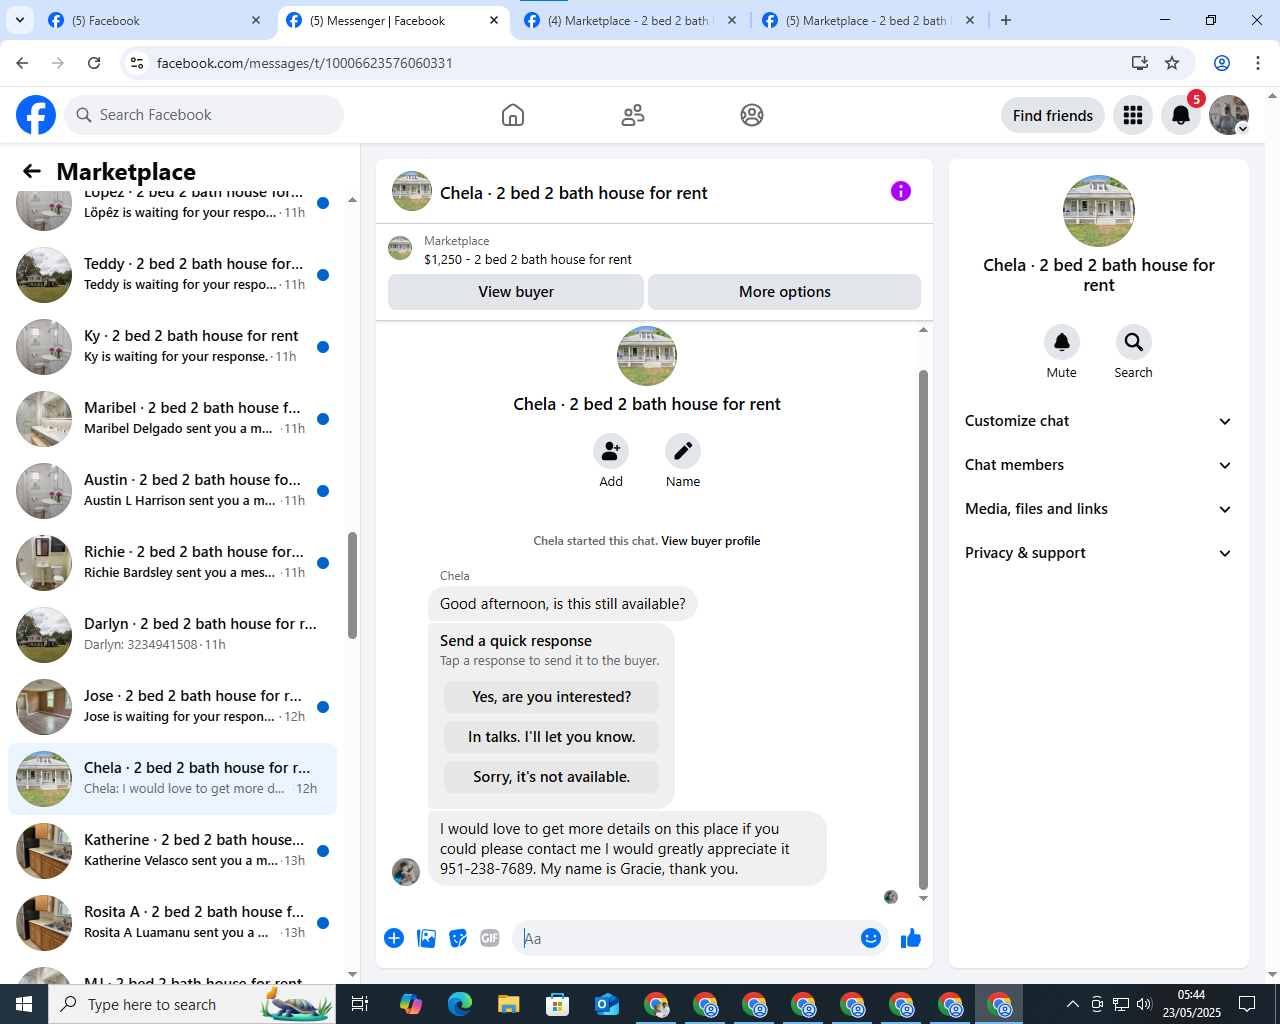
Task: Click the Marketplace $1,250 listing banner
Action: tap(654, 250)
